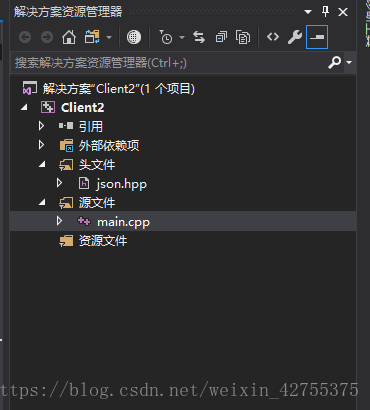
Task: Select the 资源文件 folder
Action: (x=103, y=241)
